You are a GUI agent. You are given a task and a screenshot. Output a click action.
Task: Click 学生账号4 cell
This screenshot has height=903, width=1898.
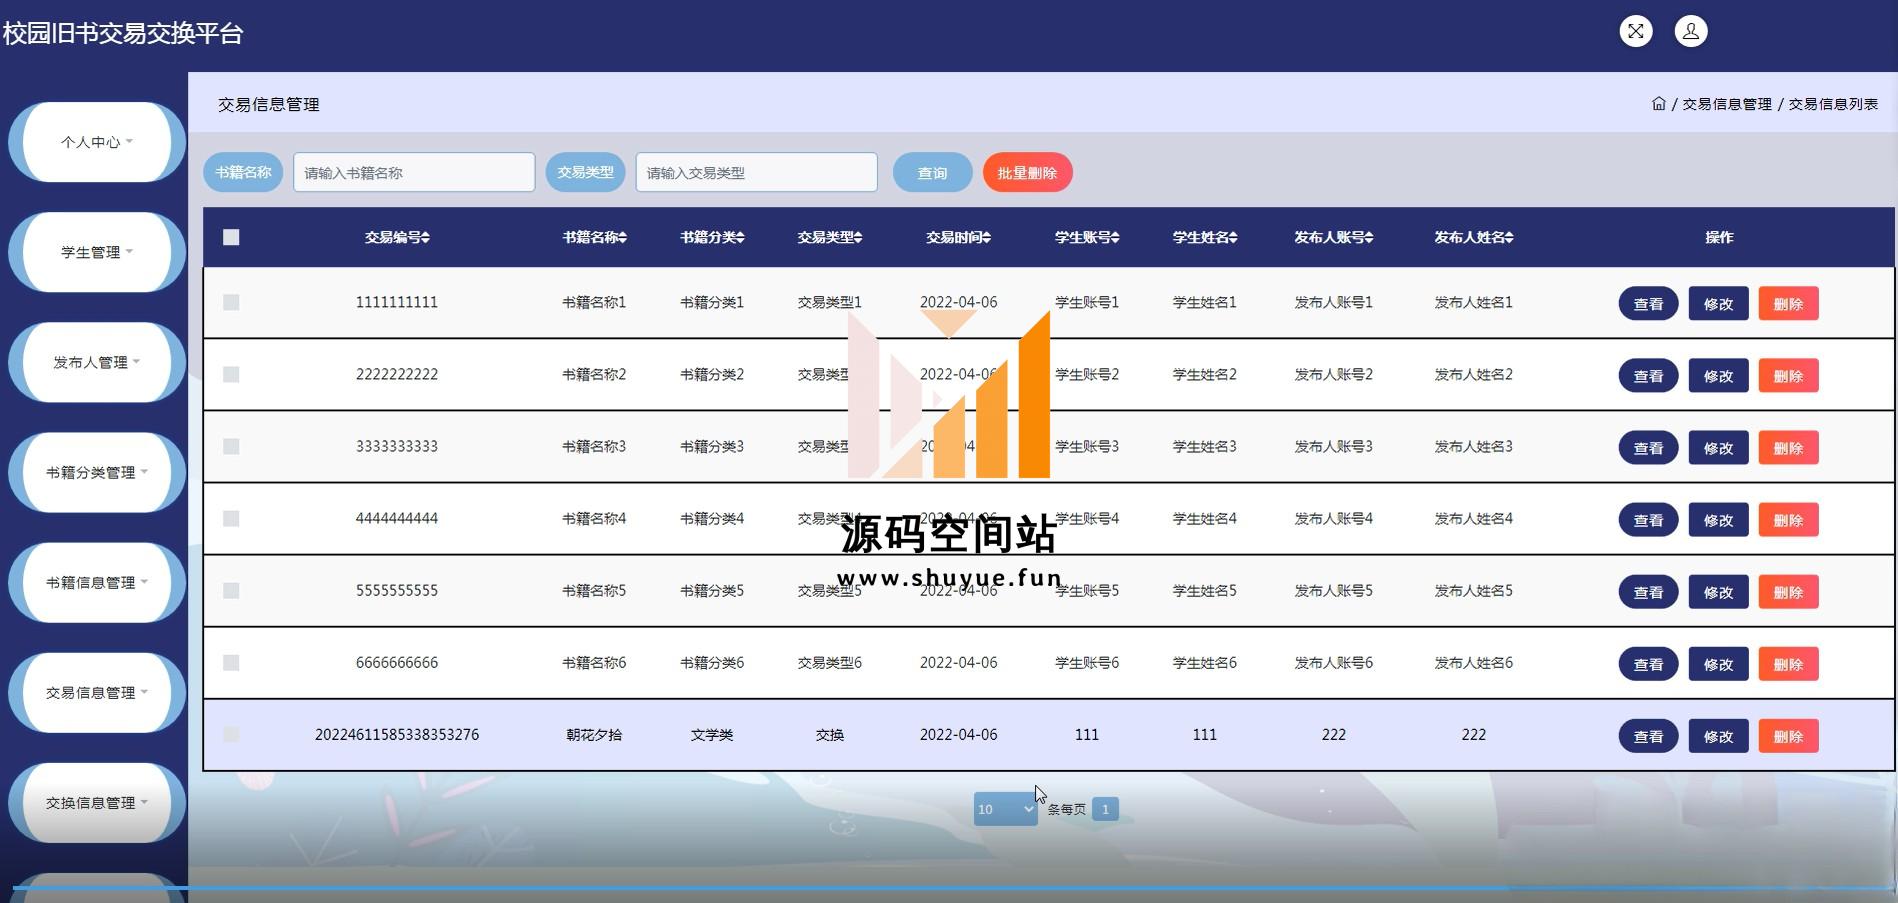click(1087, 518)
